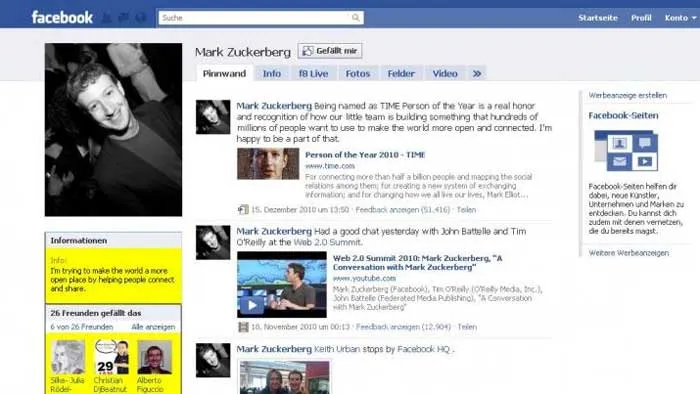Viewport: 700px width, 394px height.
Task: Click link post icon by 15. Dezember 2010
Action: [243, 209]
